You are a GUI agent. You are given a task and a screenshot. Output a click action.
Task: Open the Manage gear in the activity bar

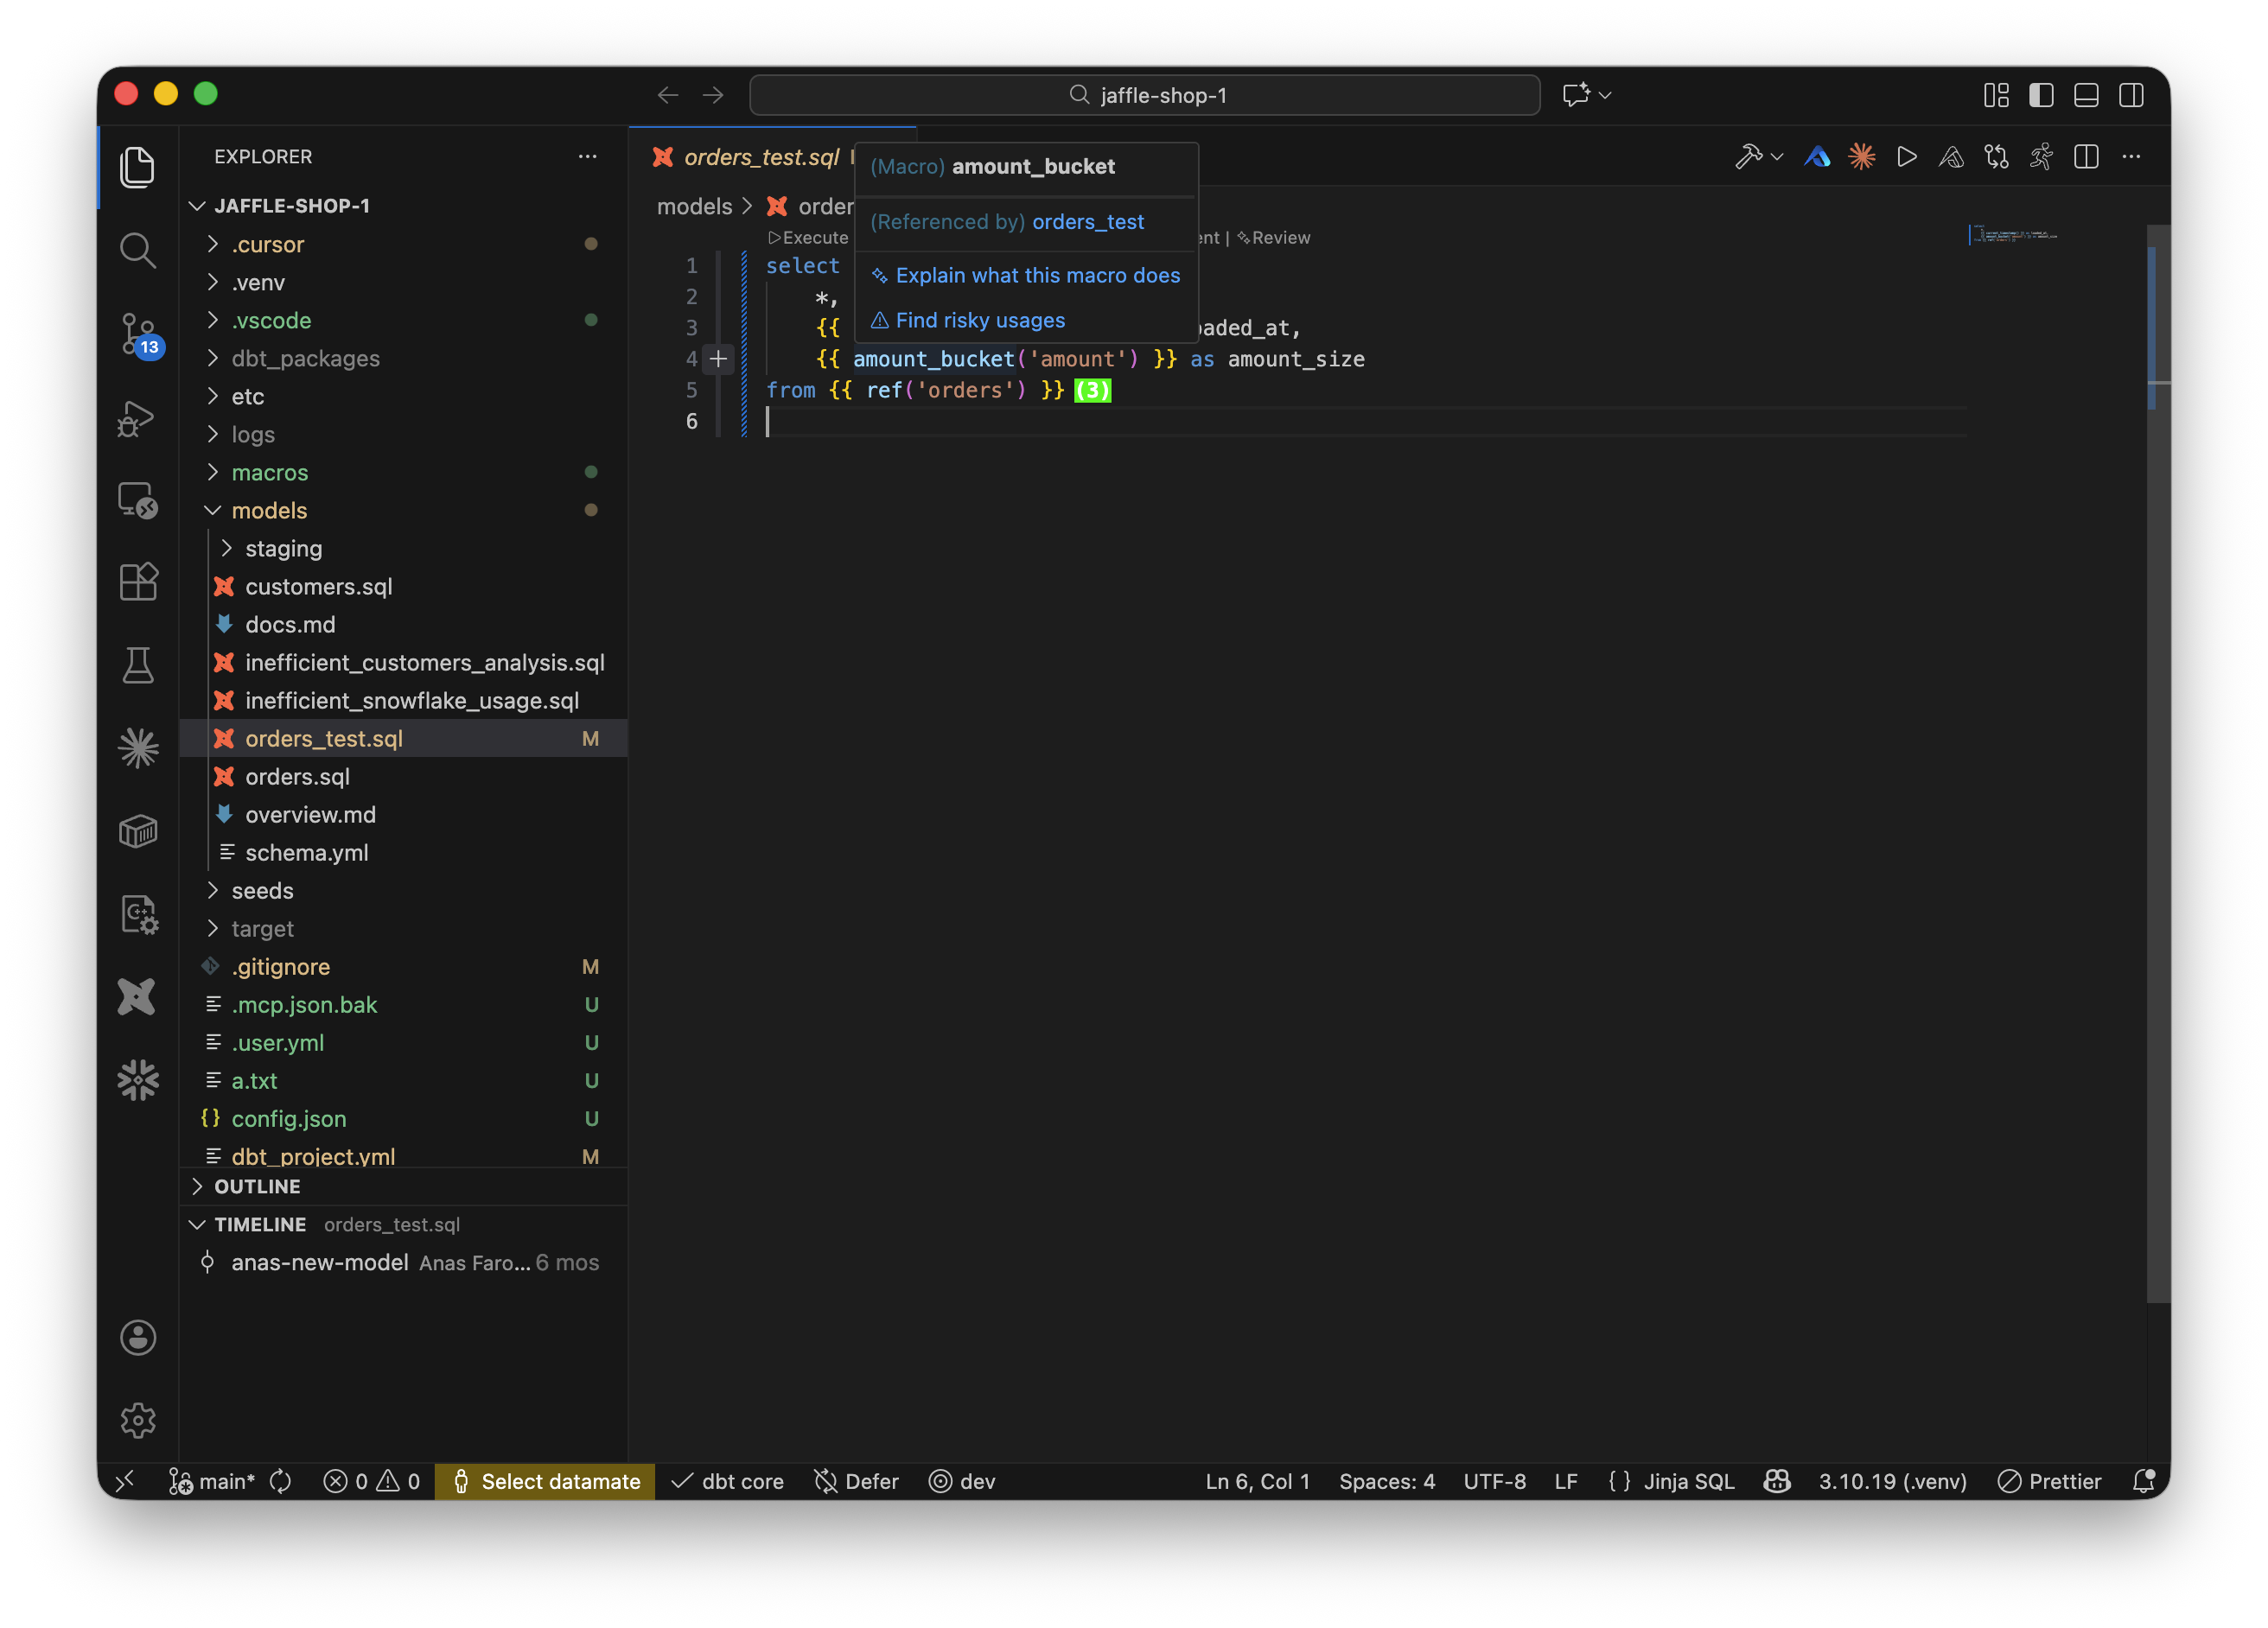[138, 1420]
